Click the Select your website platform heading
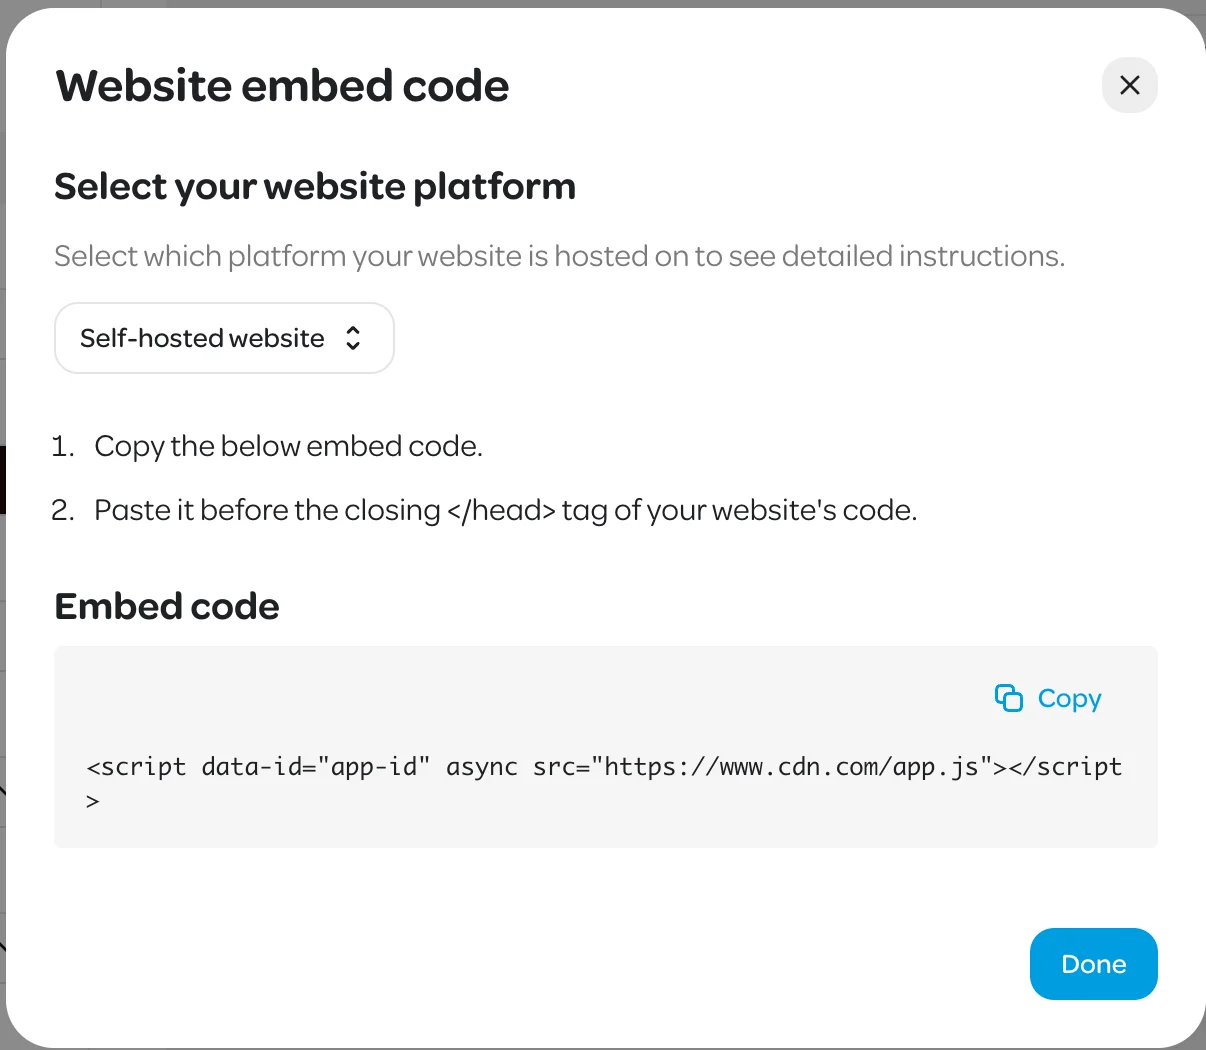 tap(315, 187)
